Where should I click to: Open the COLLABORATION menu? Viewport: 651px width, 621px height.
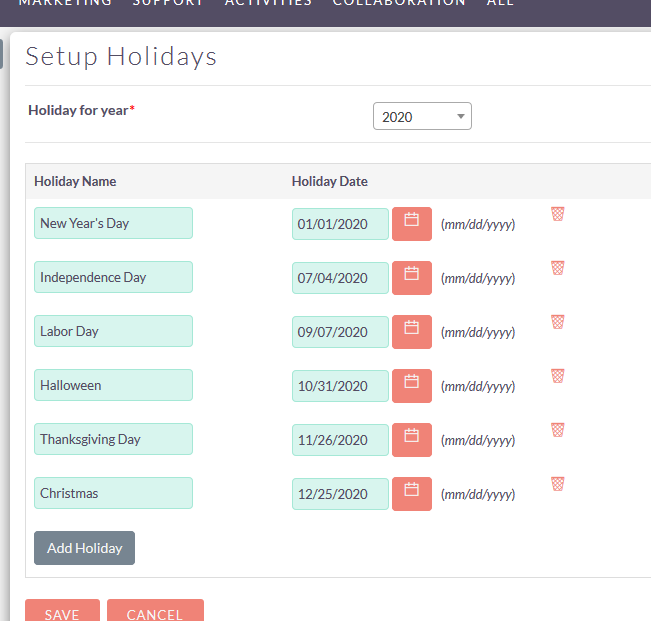[x=399, y=3]
